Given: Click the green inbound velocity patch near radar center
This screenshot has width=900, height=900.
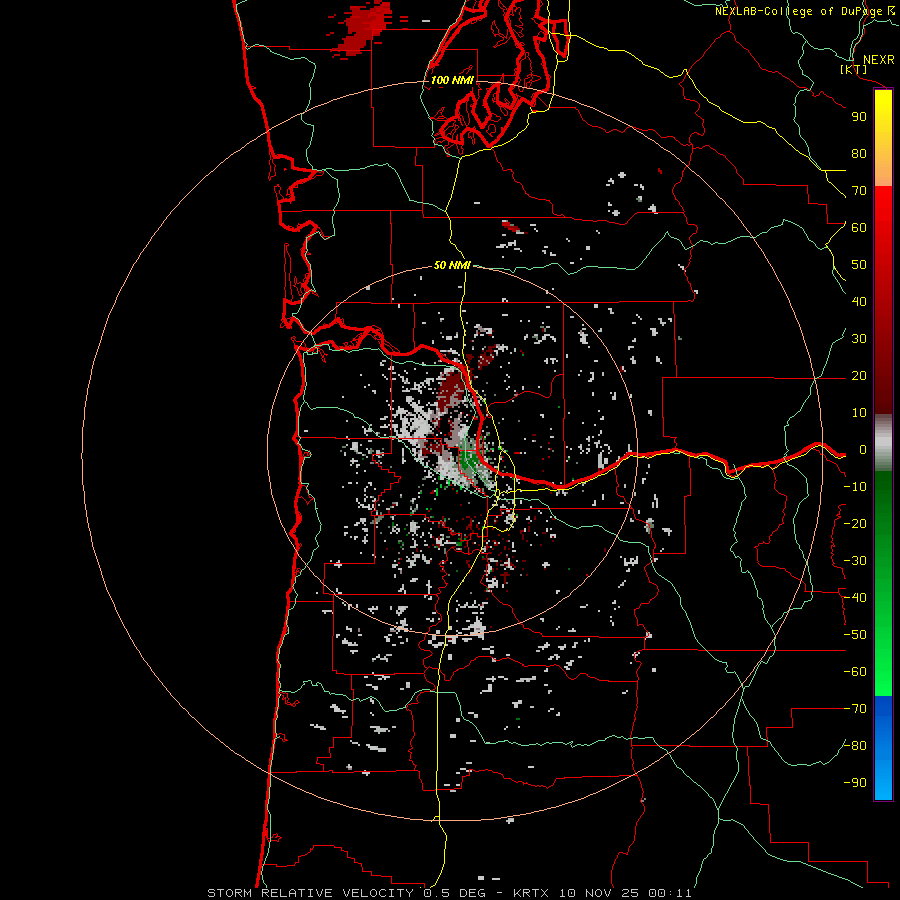Looking at the screenshot, I should 469,456.
